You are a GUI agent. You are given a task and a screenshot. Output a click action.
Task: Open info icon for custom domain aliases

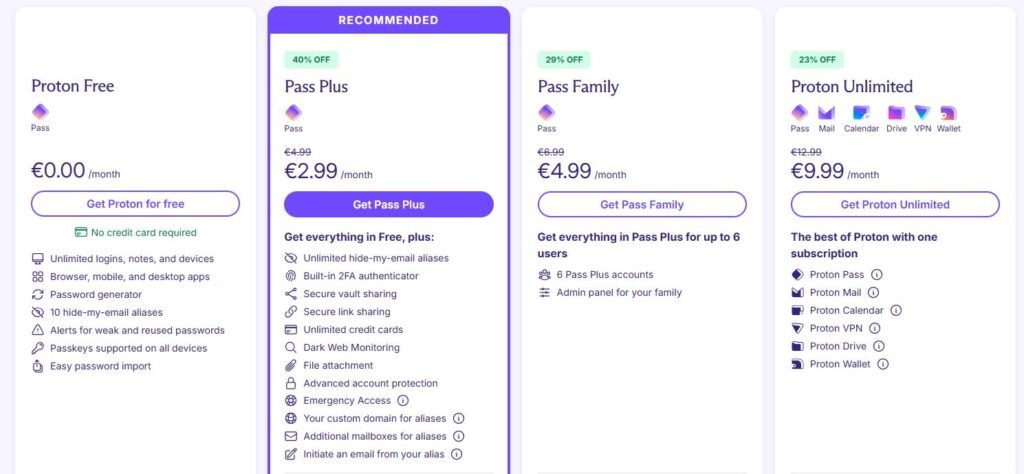458,419
